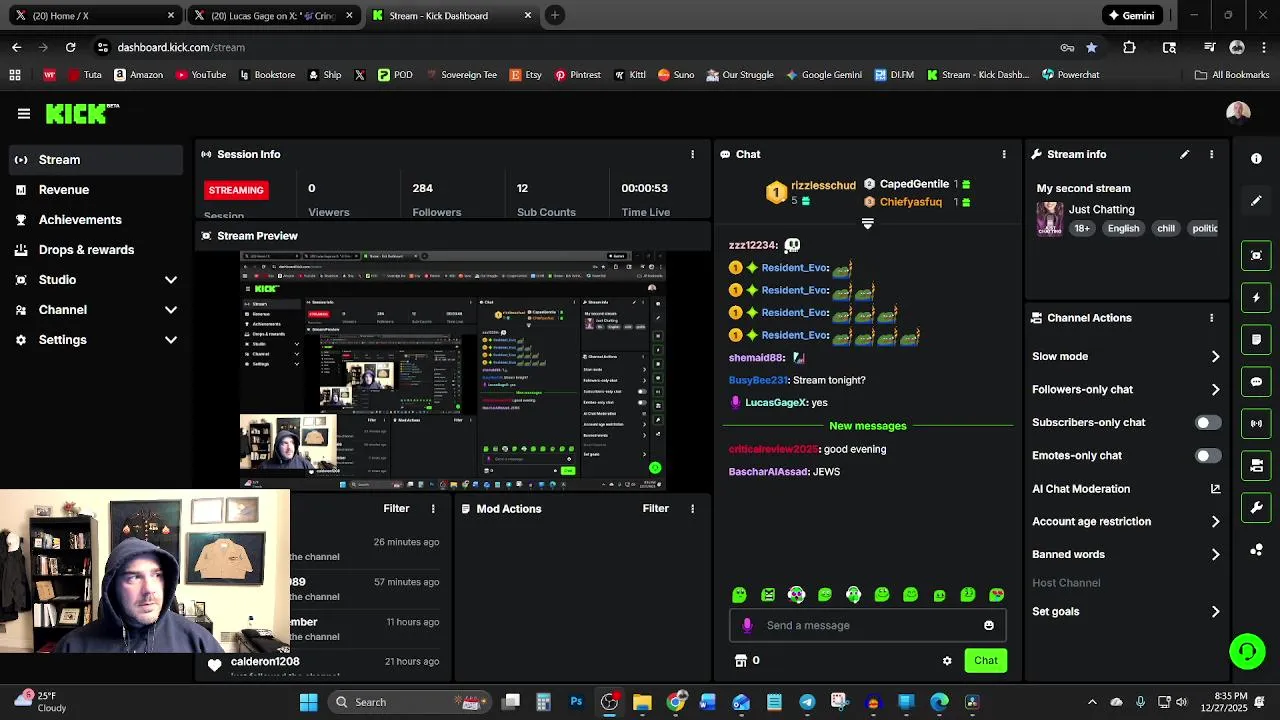Click the notes widget icon in rail
This screenshot has width=1280, height=720.
[x=1256, y=339]
